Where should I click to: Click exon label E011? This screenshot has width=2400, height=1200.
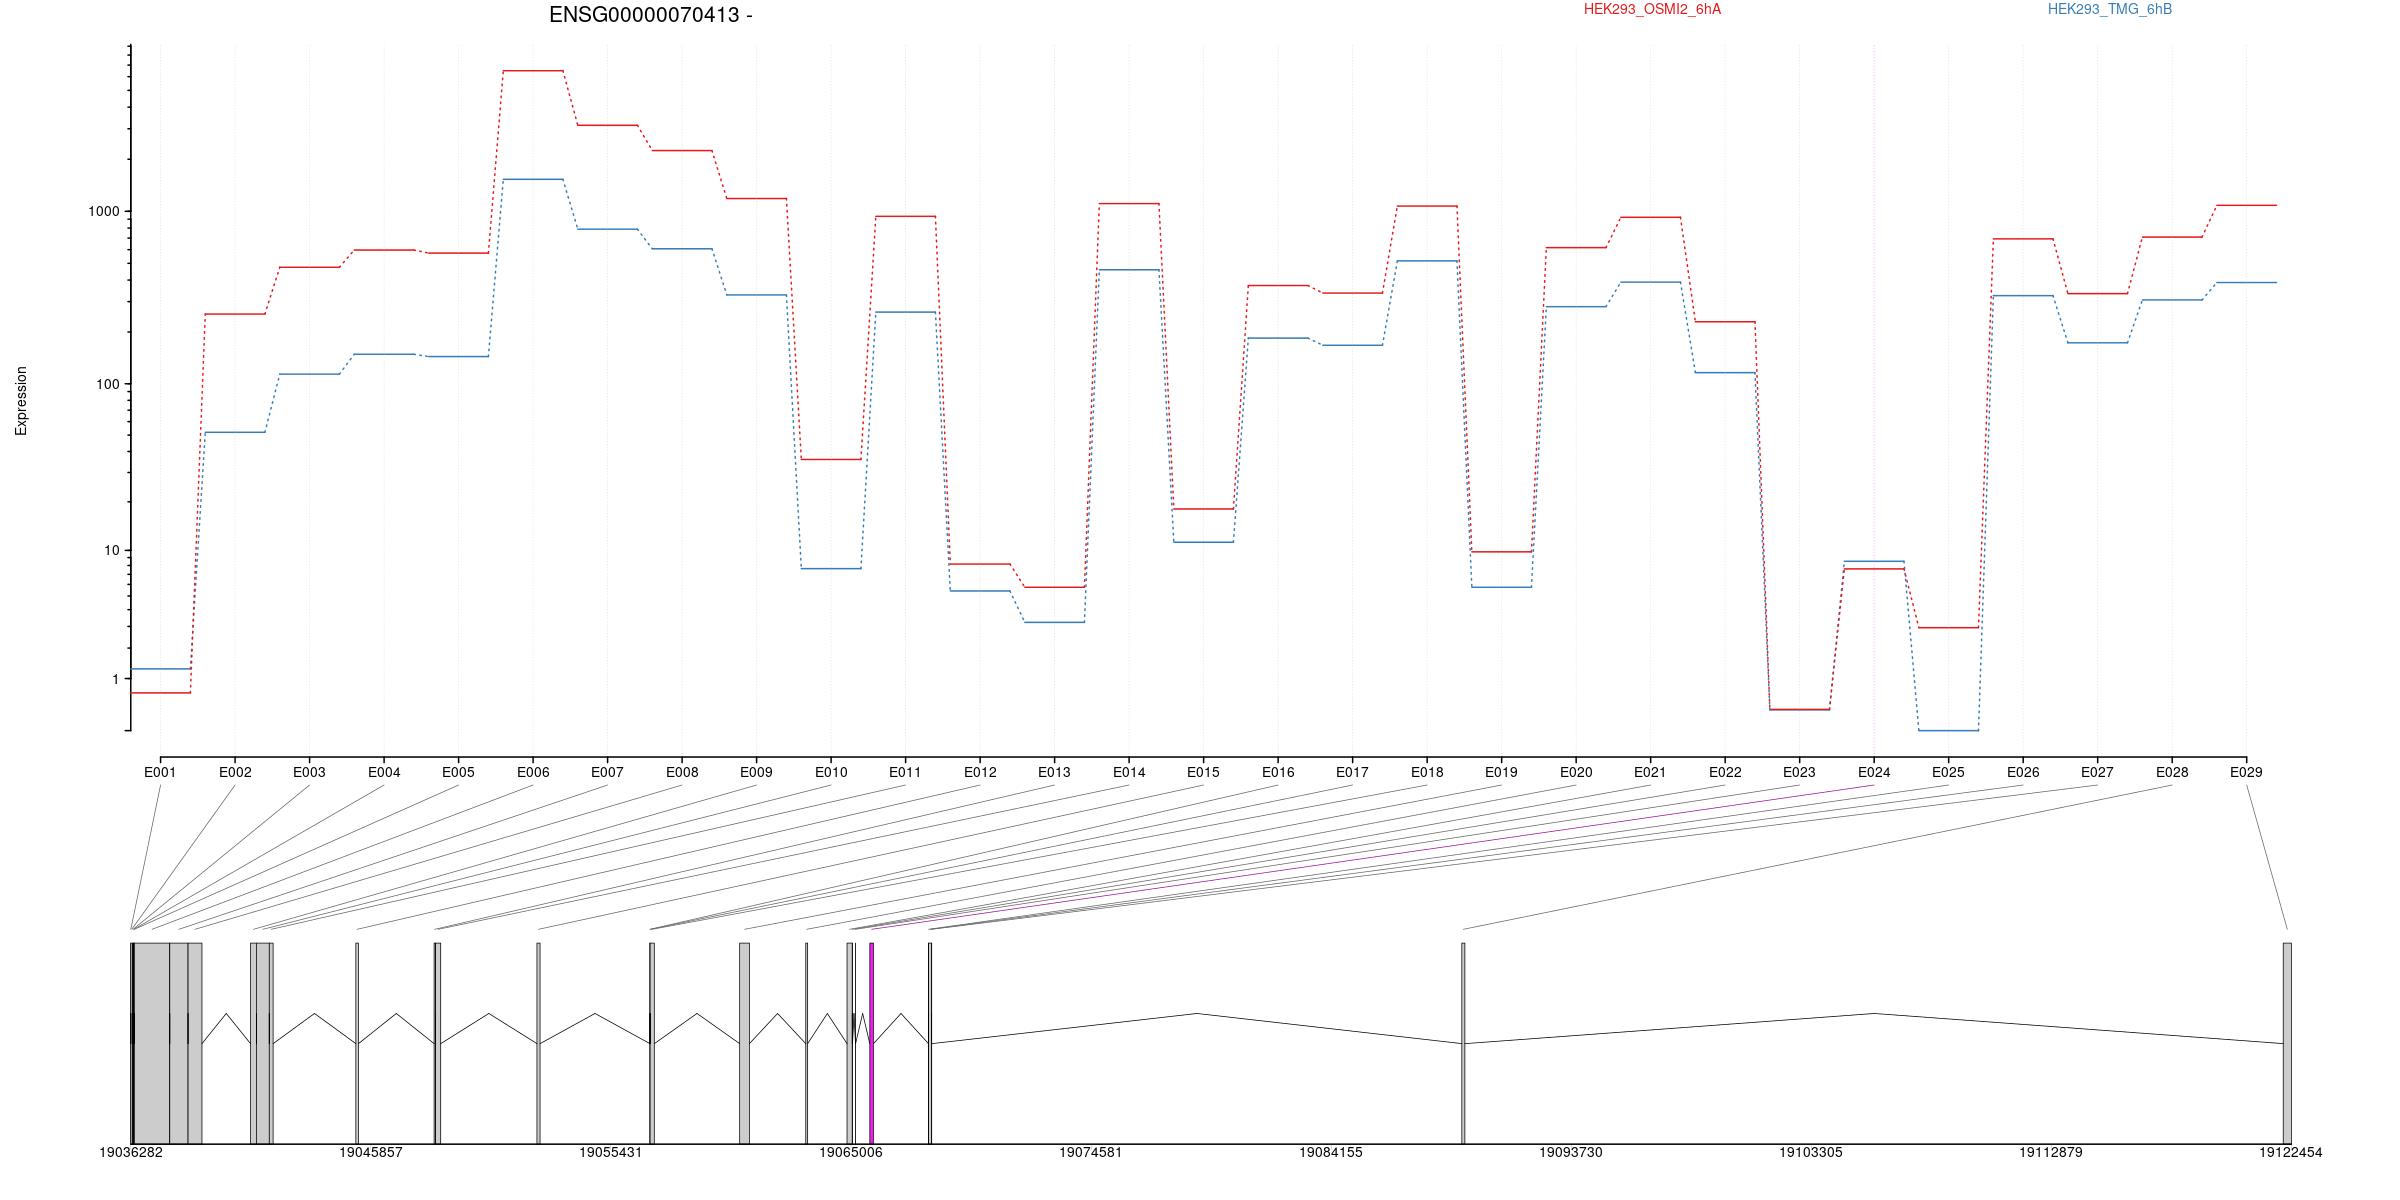tap(905, 772)
